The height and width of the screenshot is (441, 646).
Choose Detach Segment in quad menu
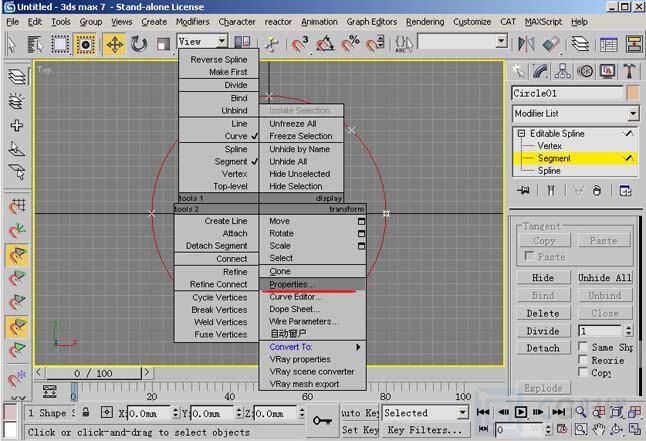[216, 246]
